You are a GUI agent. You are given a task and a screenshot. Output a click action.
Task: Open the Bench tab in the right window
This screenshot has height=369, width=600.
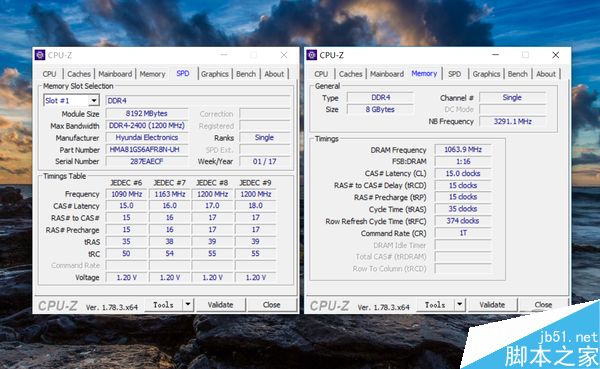point(517,74)
